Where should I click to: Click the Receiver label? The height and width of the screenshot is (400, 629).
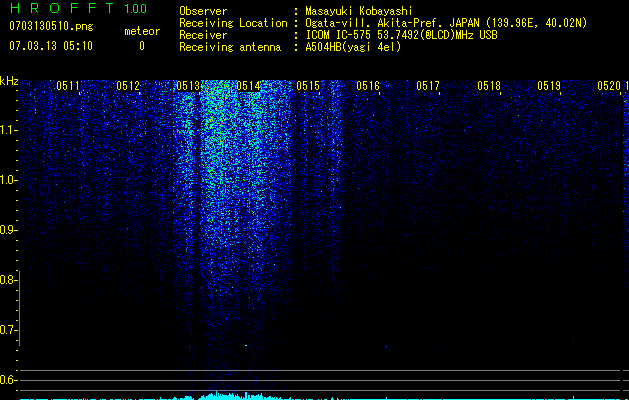pos(203,35)
